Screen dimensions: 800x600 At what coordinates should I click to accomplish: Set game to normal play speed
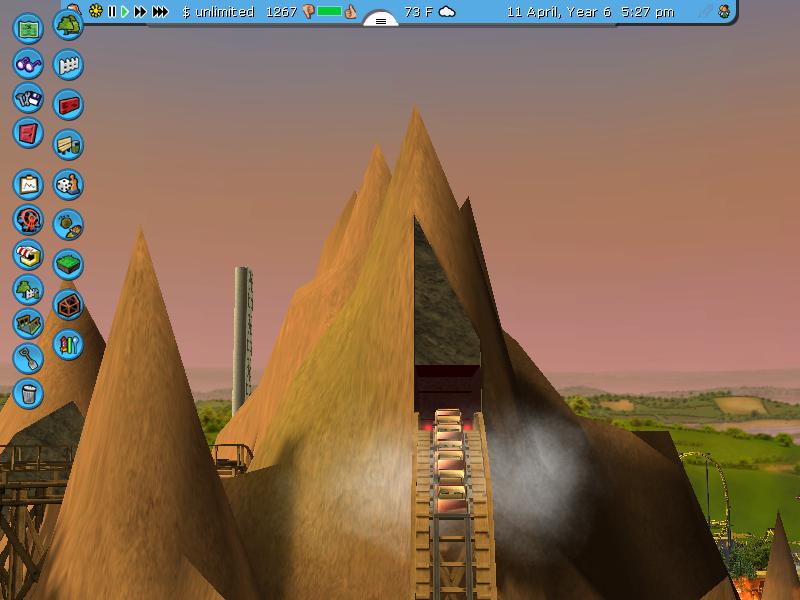tap(124, 11)
